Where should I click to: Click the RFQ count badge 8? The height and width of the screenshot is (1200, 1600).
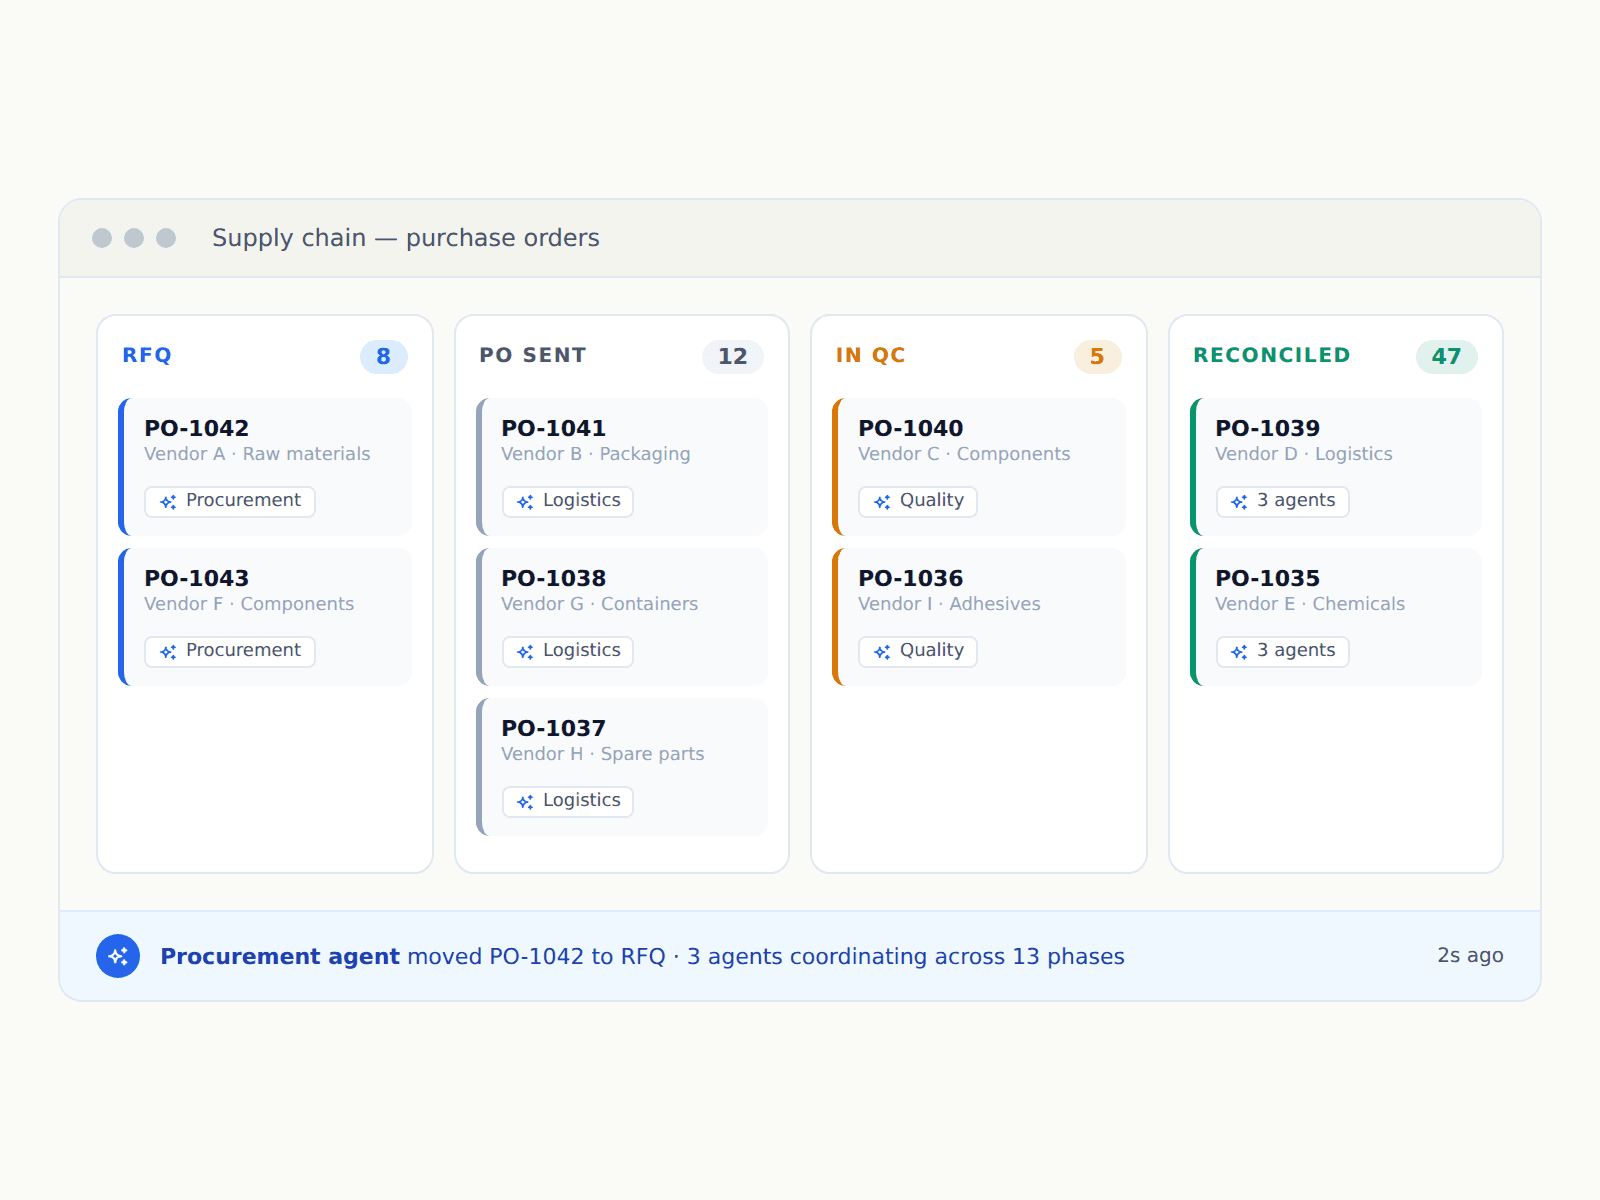coord(384,356)
